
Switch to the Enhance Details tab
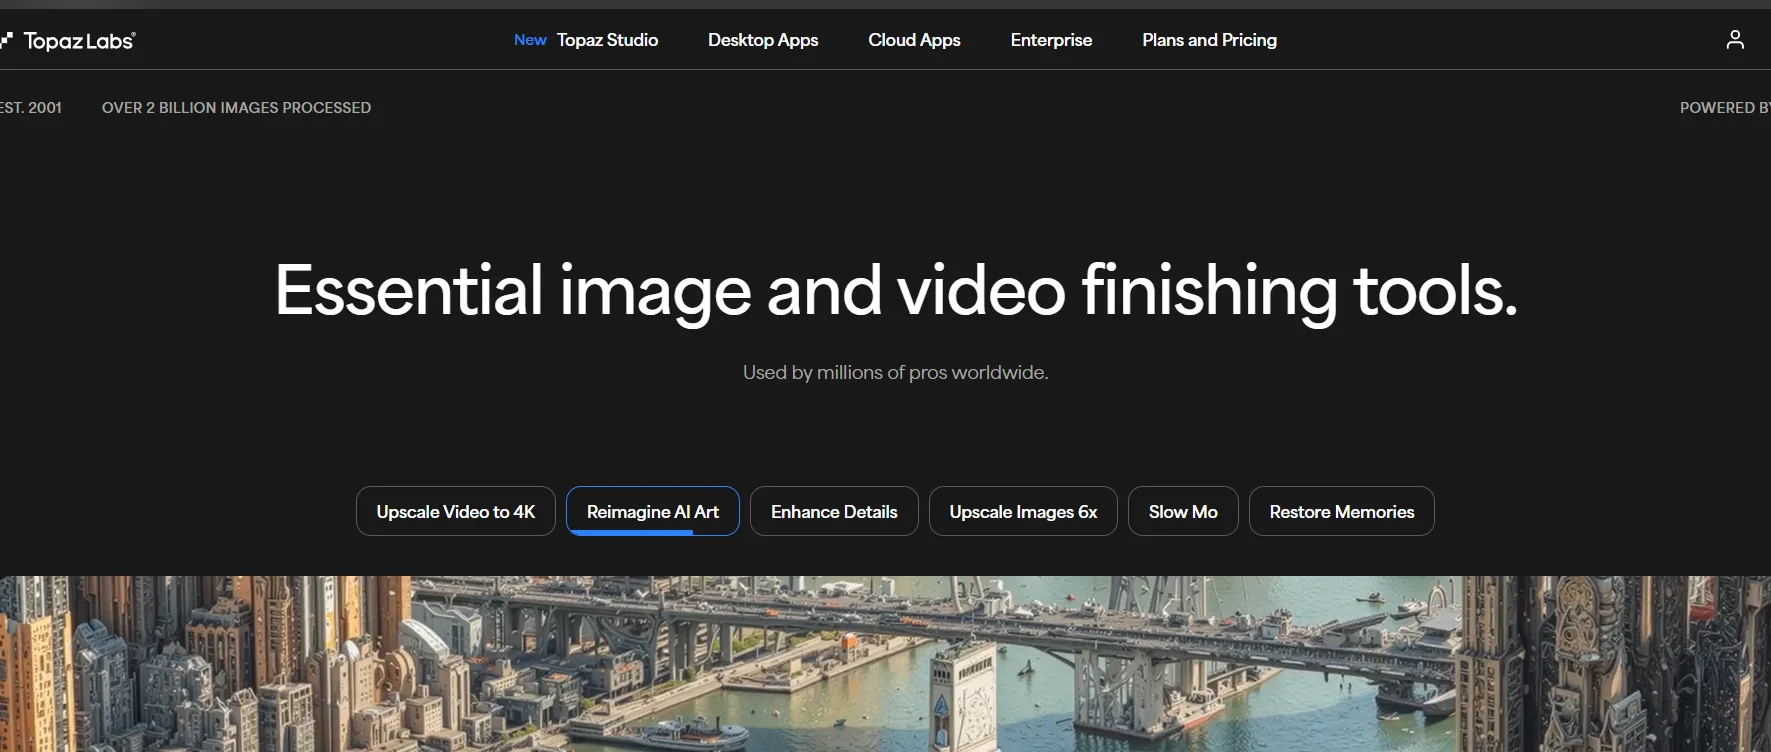[834, 511]
